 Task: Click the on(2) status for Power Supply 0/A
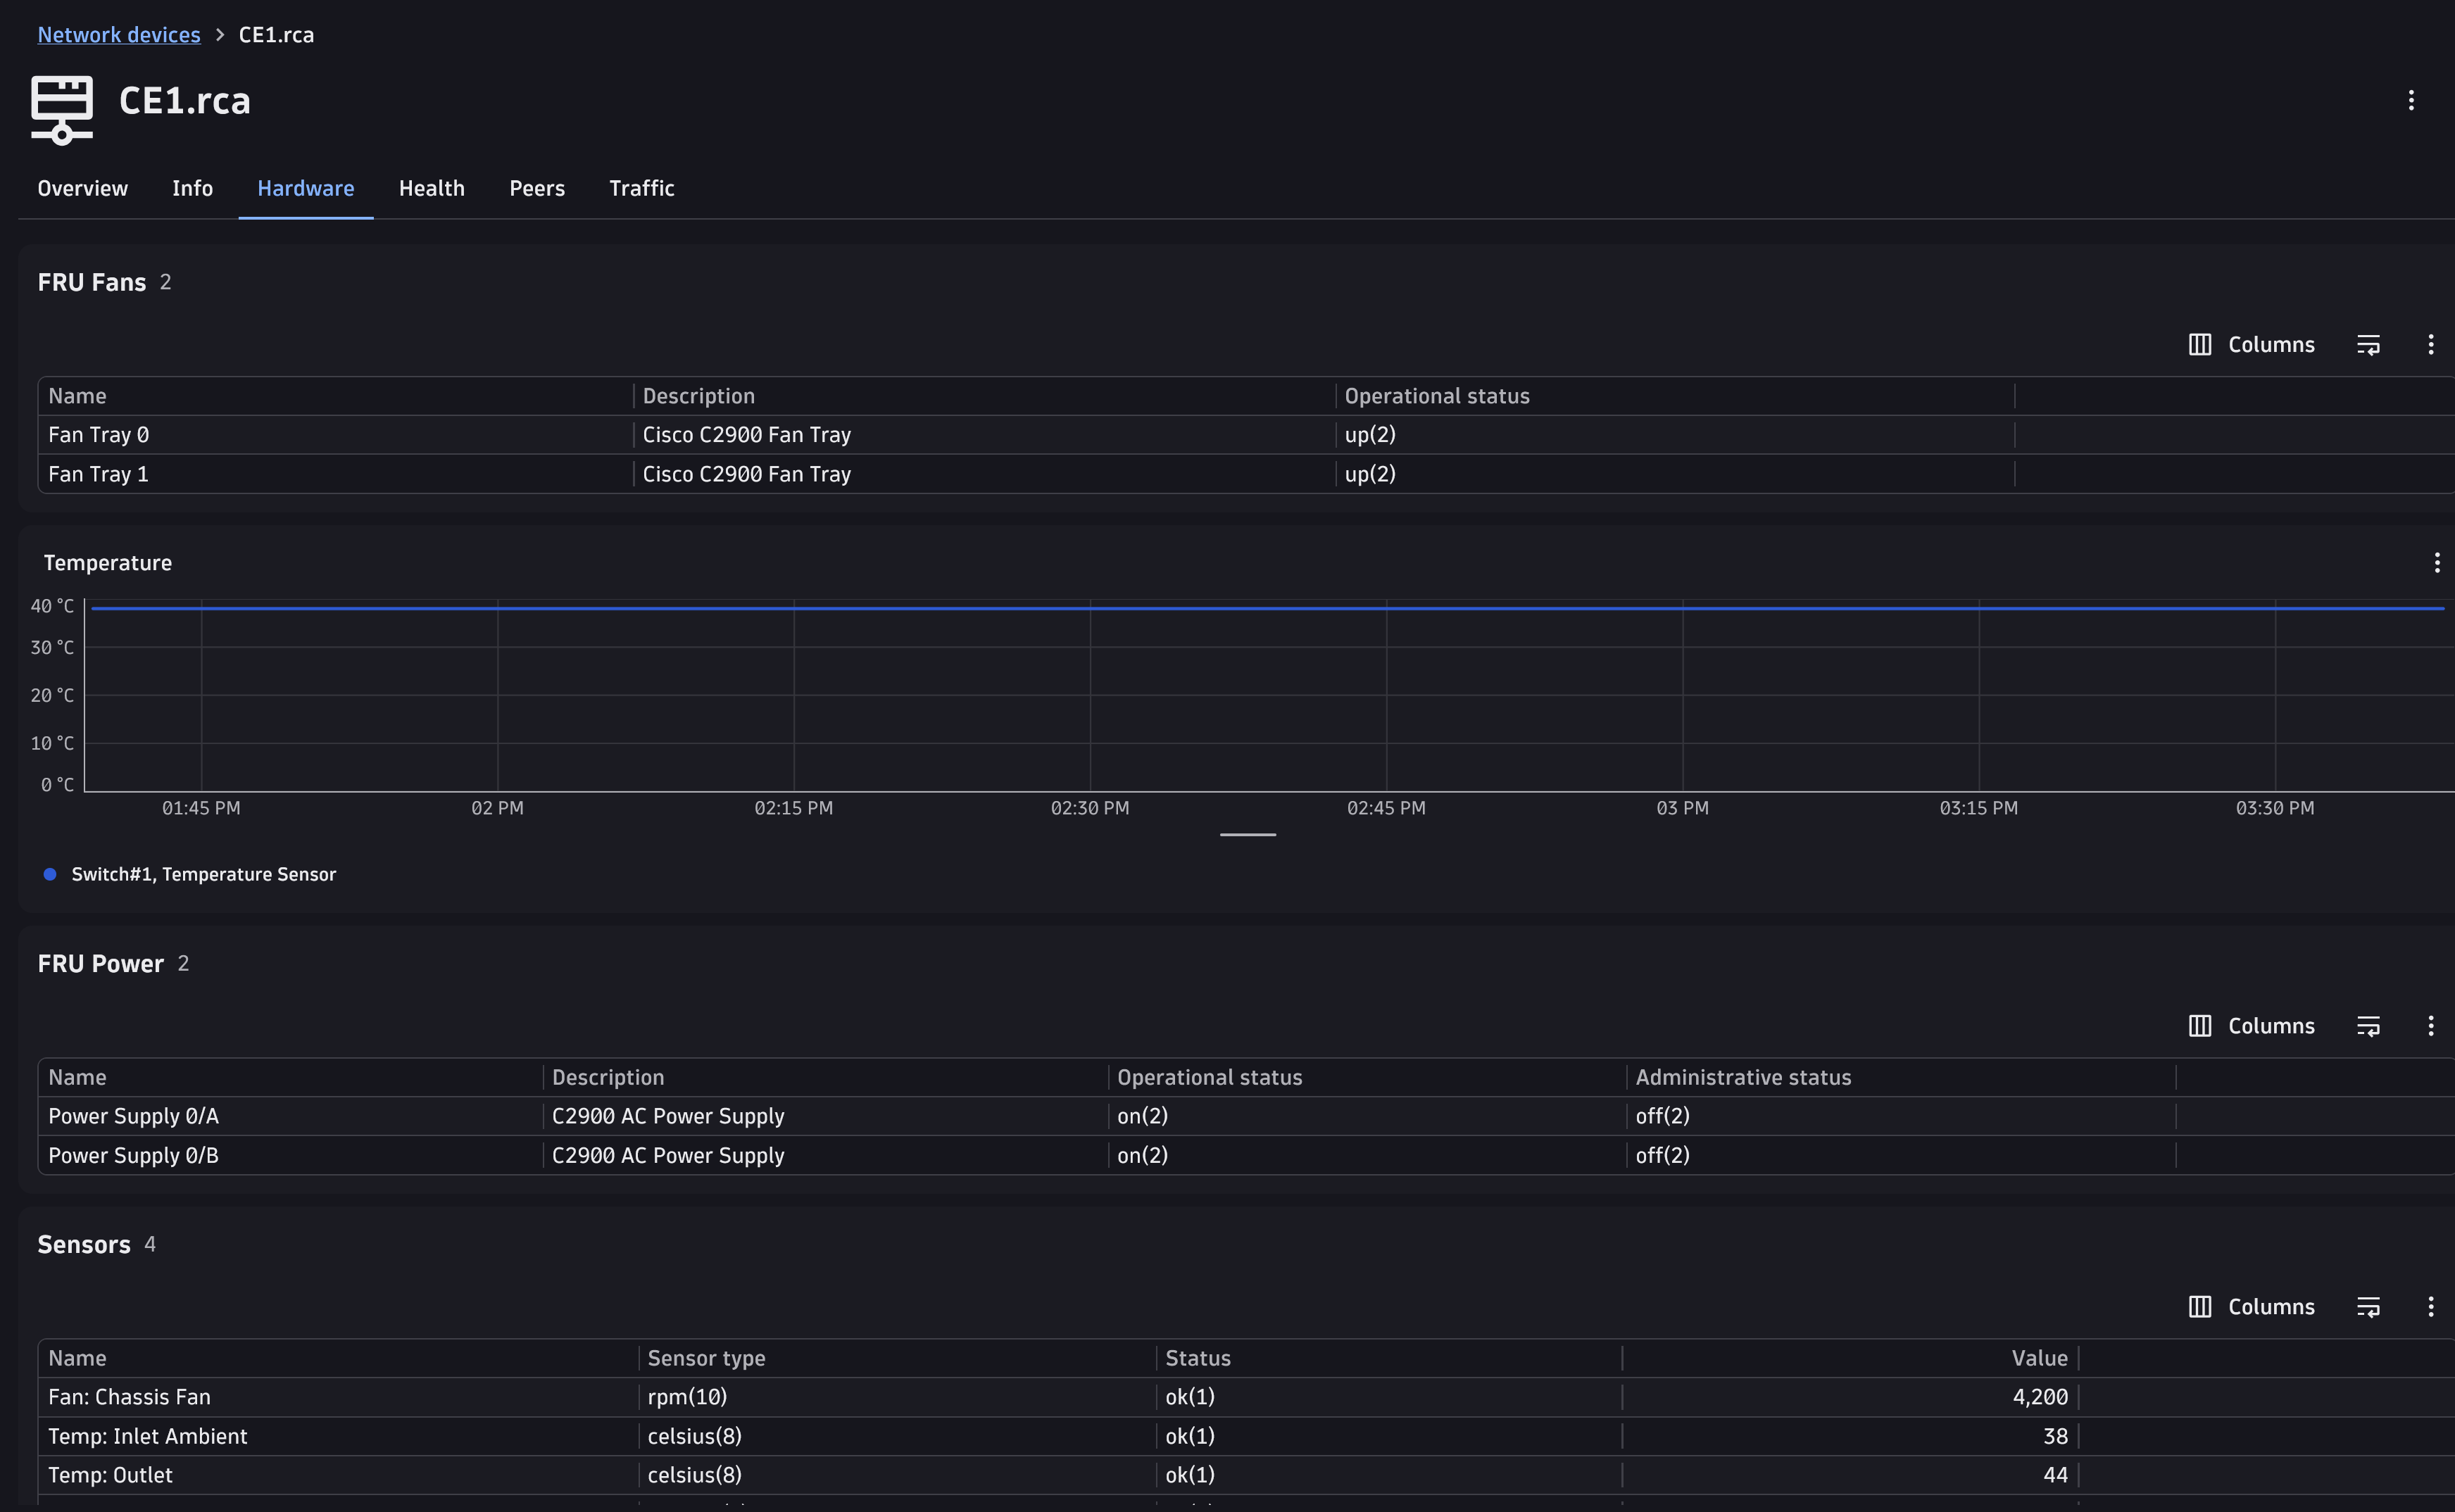(1143, 1116)
